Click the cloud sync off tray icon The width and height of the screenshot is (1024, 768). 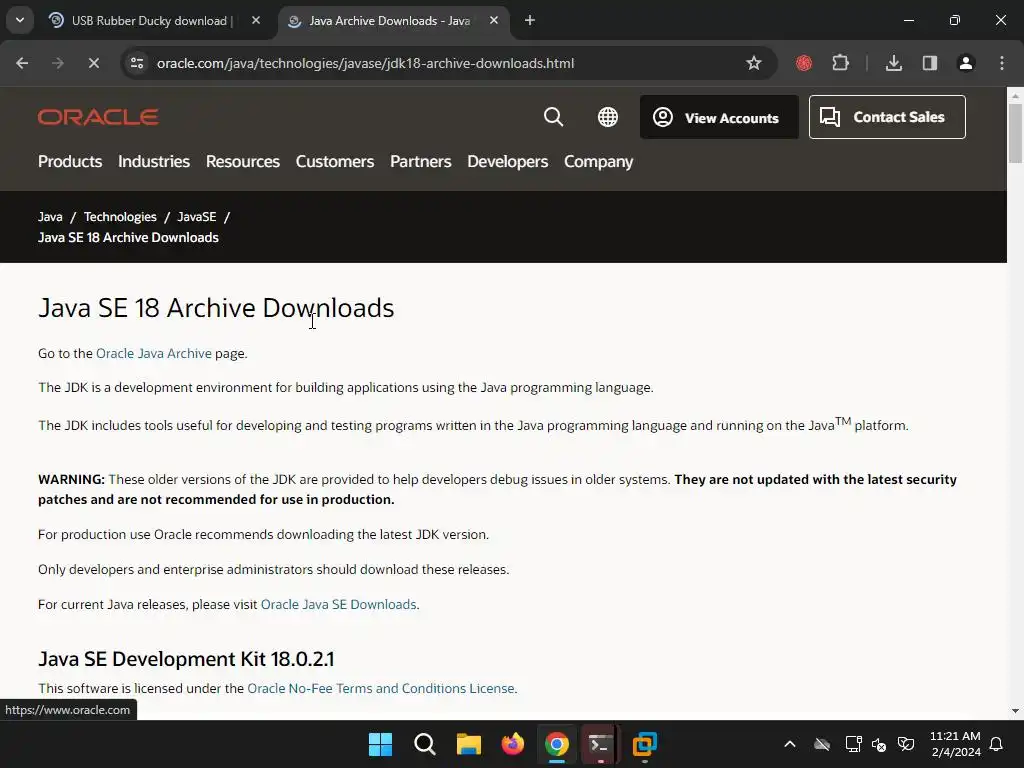(x=822, y=744)
